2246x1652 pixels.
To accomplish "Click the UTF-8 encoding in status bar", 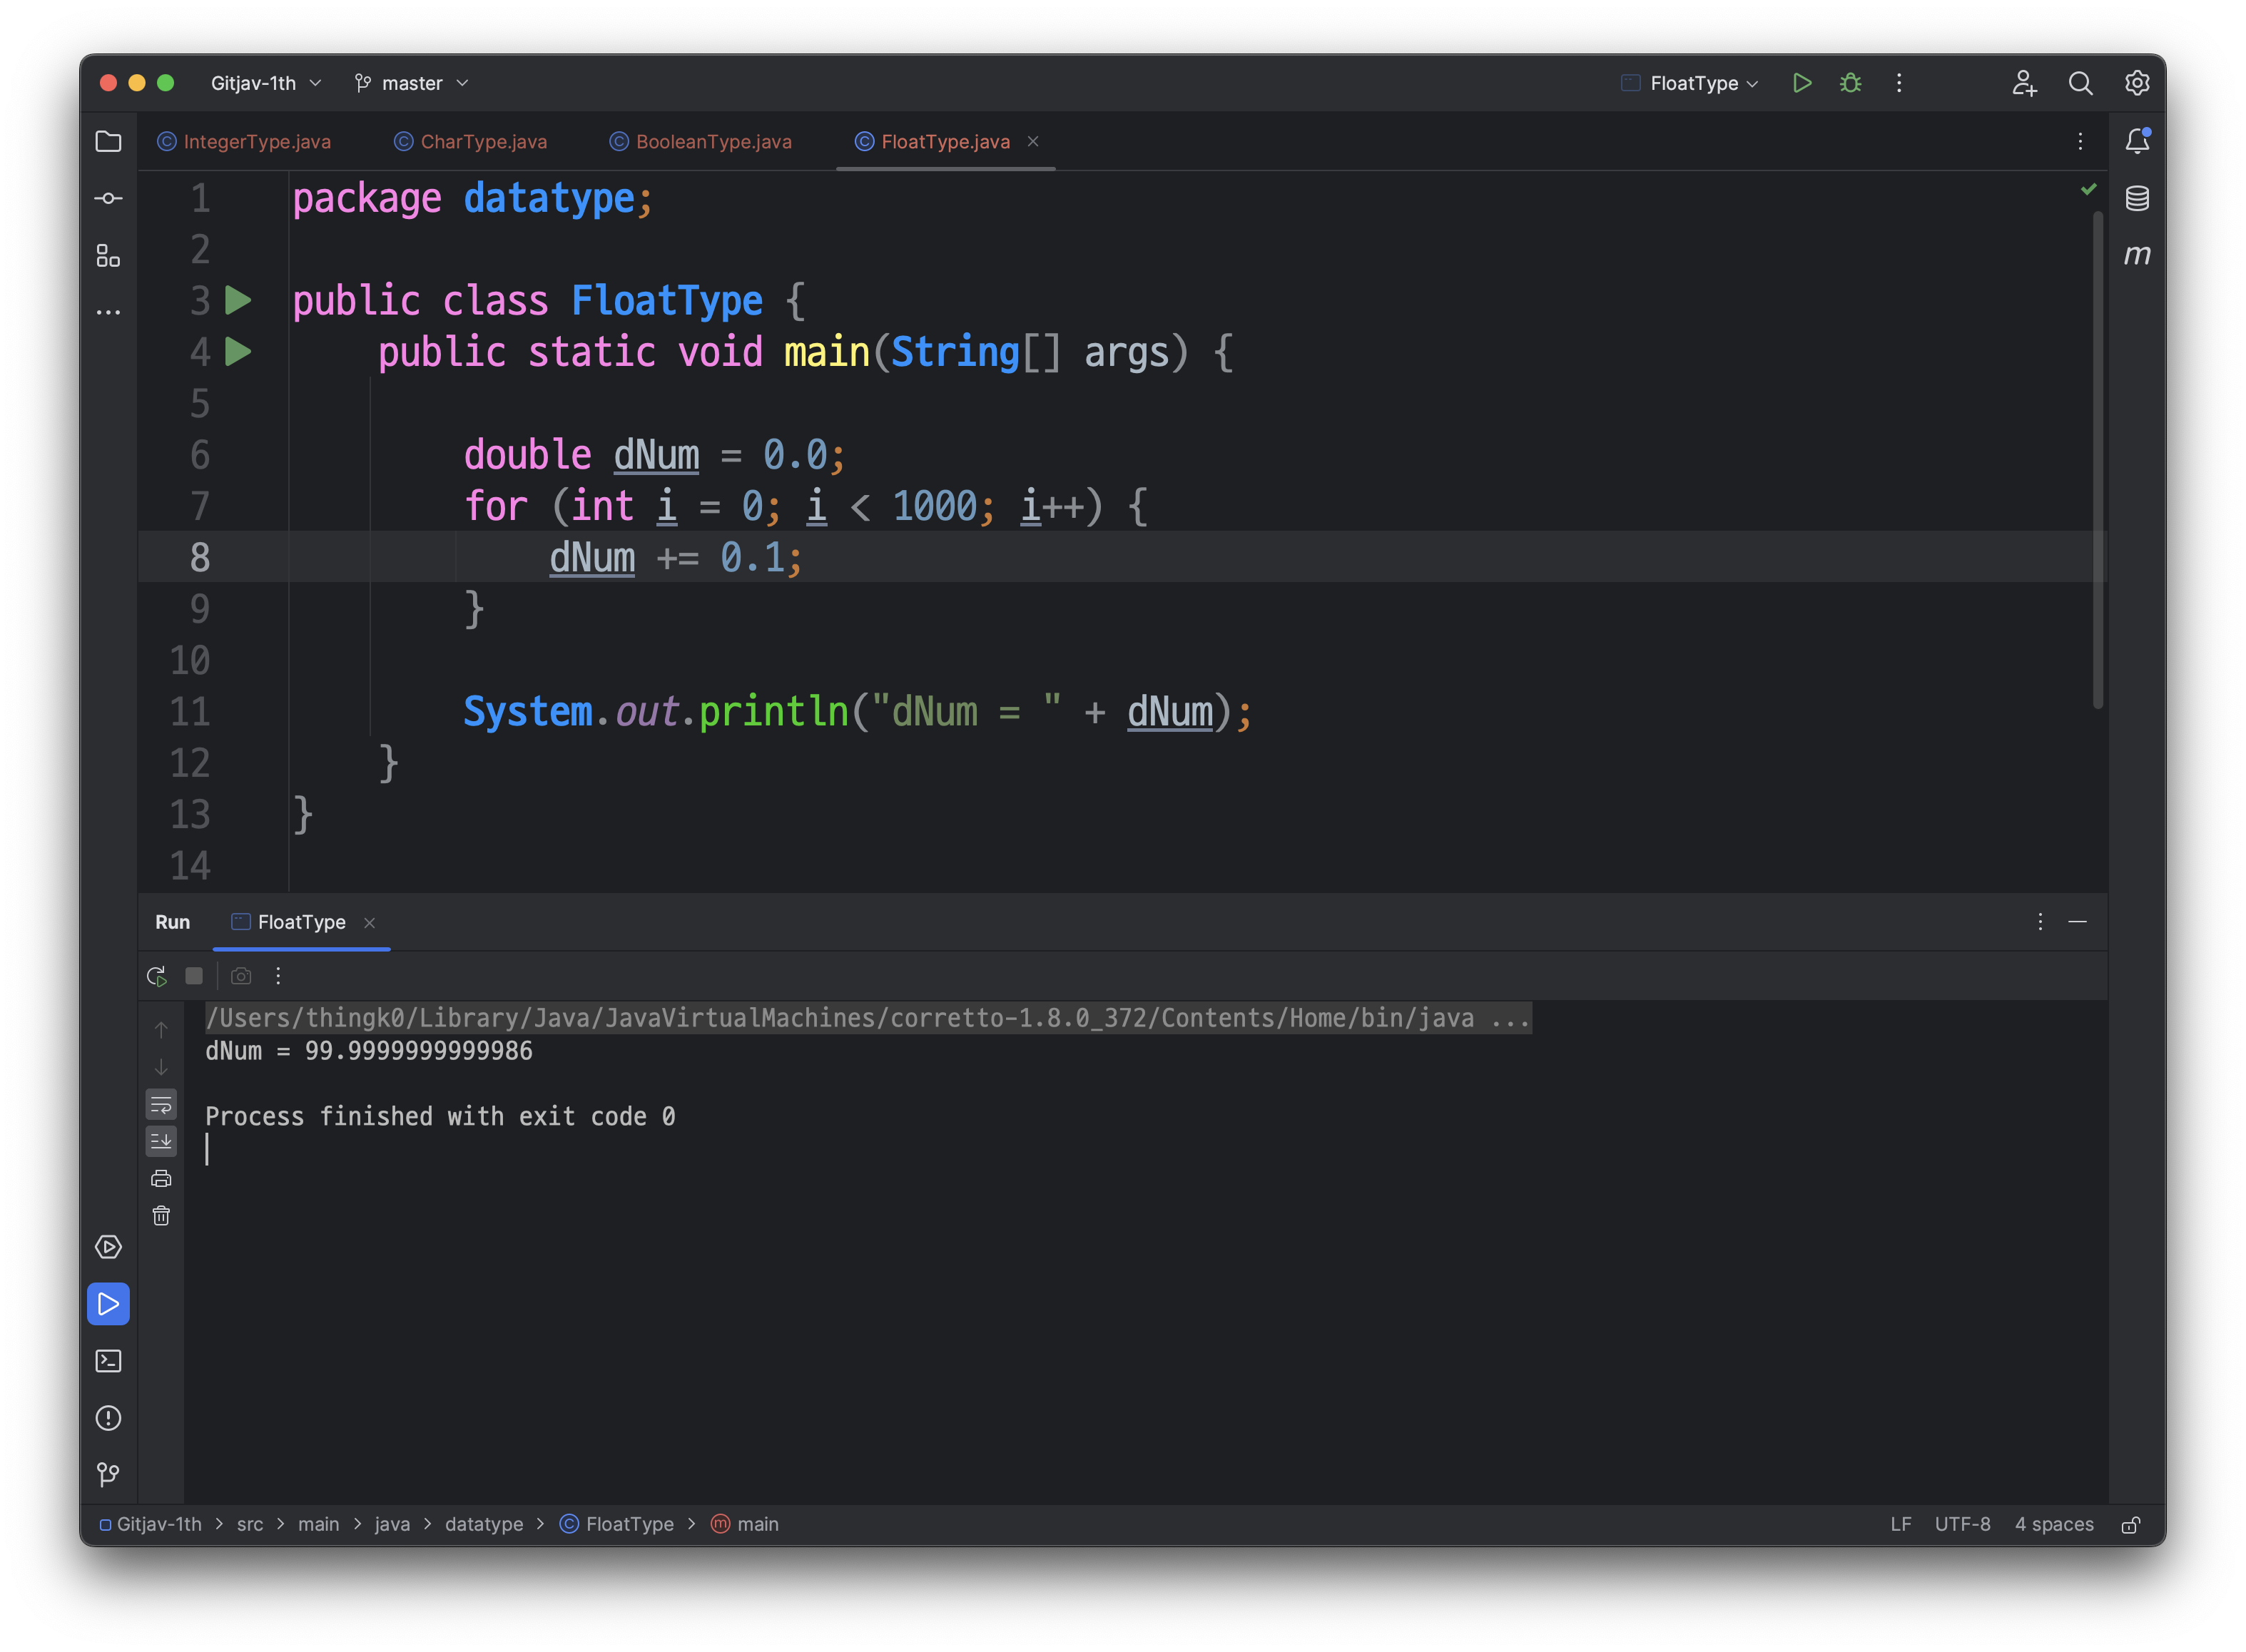I will [1961, 1524].
